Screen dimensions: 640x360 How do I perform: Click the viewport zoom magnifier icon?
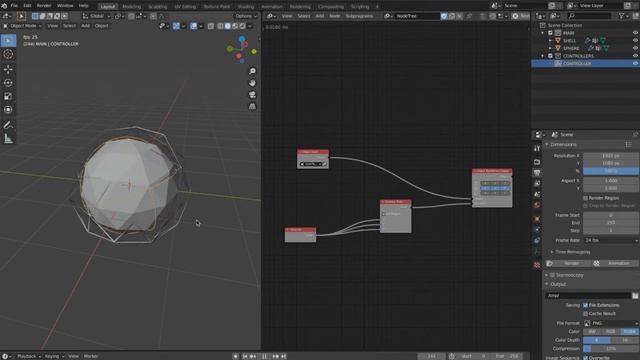(252, 71)
